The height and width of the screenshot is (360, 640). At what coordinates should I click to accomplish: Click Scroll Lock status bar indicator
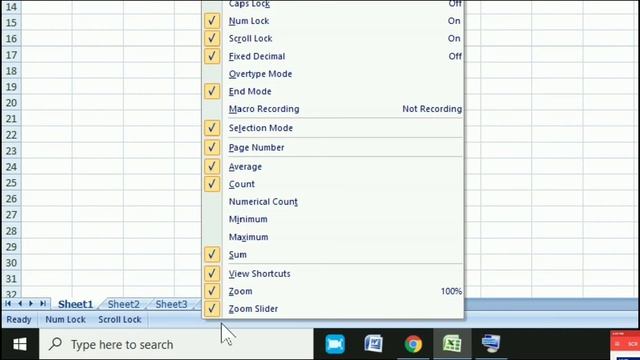pyautogui.click(x=120, y=320)
